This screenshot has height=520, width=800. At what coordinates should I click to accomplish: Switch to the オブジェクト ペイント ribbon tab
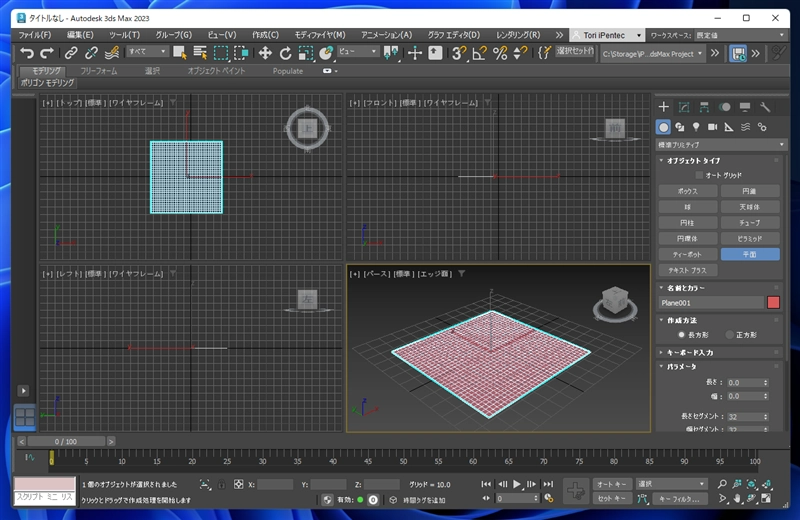click(216, 71)
